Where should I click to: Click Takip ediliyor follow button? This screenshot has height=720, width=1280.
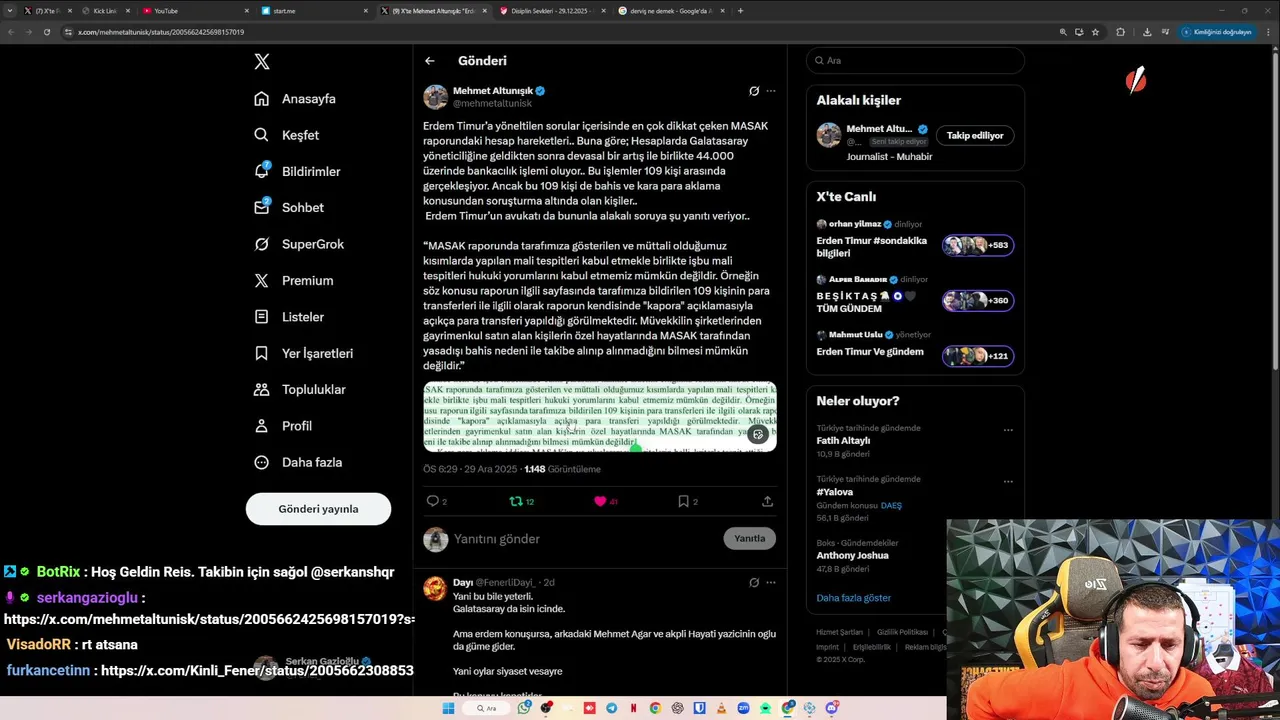[975, 135]
